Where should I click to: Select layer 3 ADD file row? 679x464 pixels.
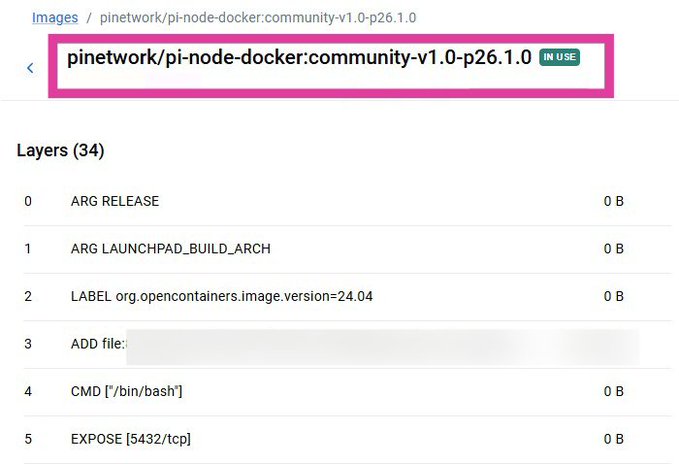point(347,344)
